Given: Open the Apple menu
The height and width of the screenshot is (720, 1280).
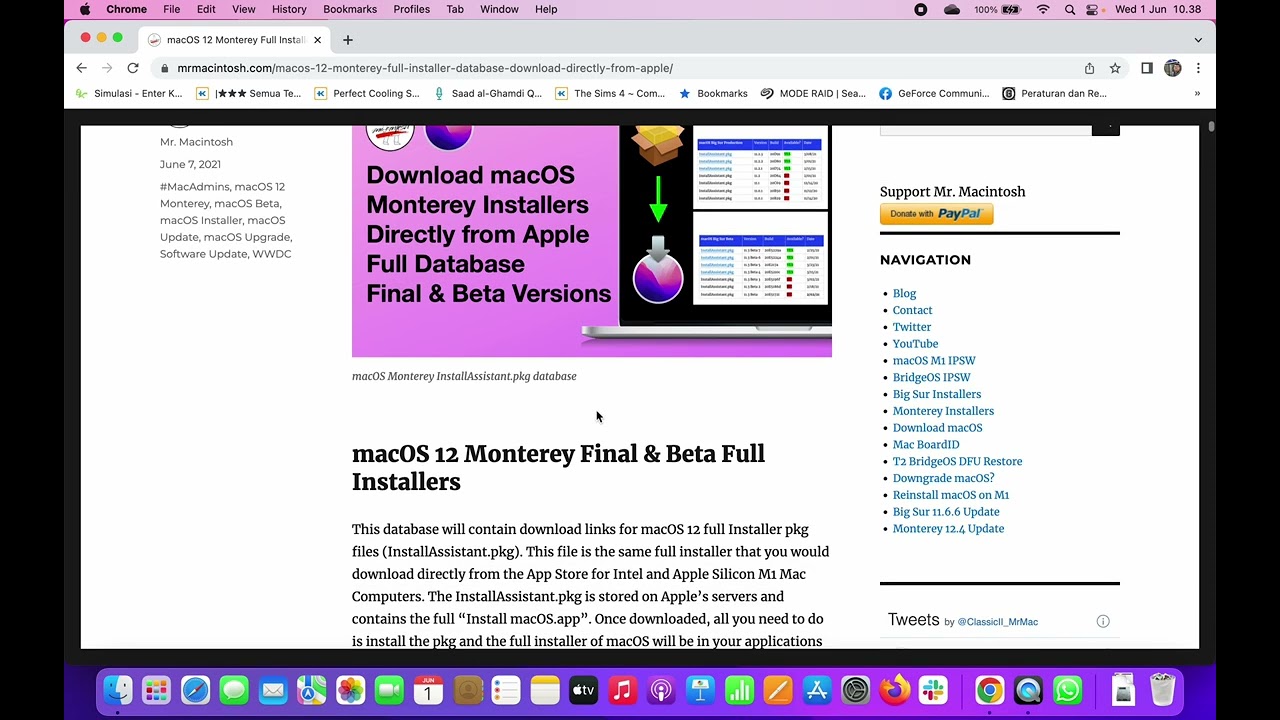Looking at the screenshot, I should (x=85, y=9).
